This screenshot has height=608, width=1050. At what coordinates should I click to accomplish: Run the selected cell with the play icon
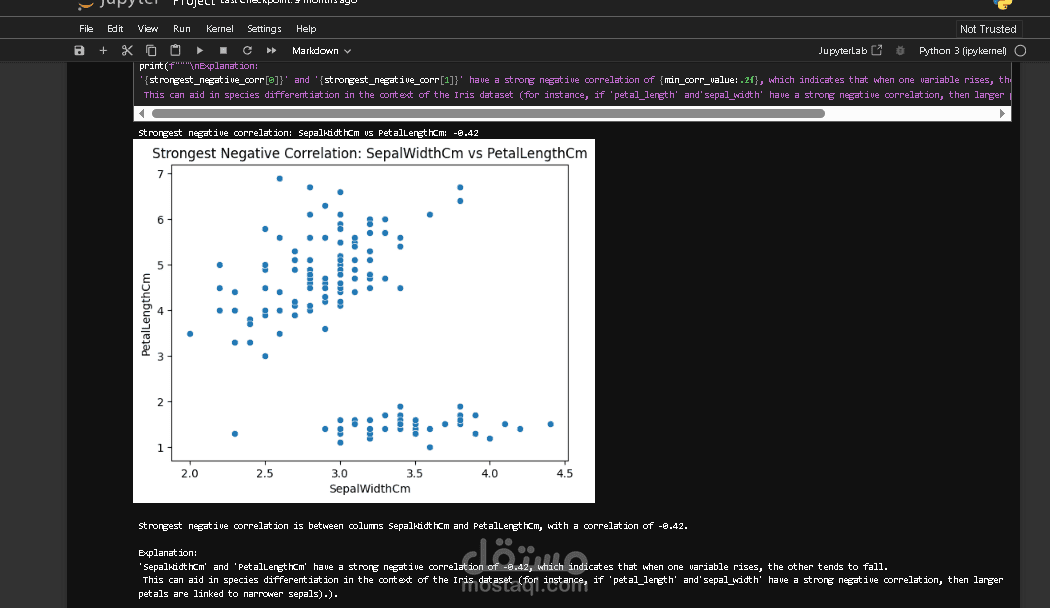click(200, 50)
